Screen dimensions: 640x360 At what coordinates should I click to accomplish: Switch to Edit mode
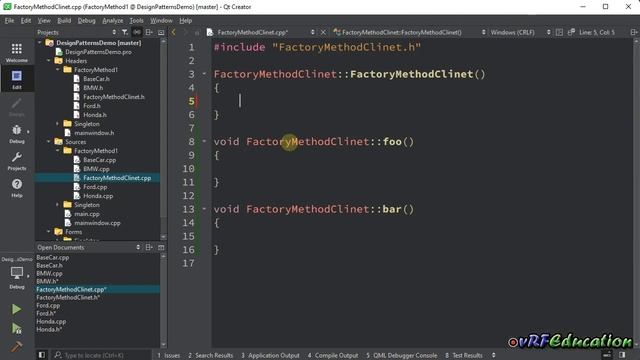[17, 80]
